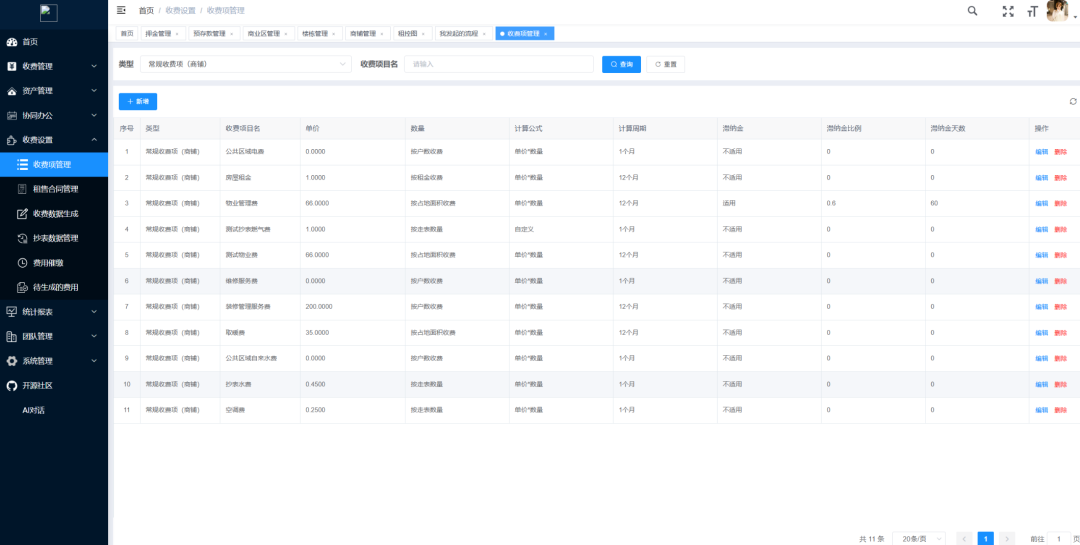Delete the 房屋租金 row

[x=1060, y=178]
